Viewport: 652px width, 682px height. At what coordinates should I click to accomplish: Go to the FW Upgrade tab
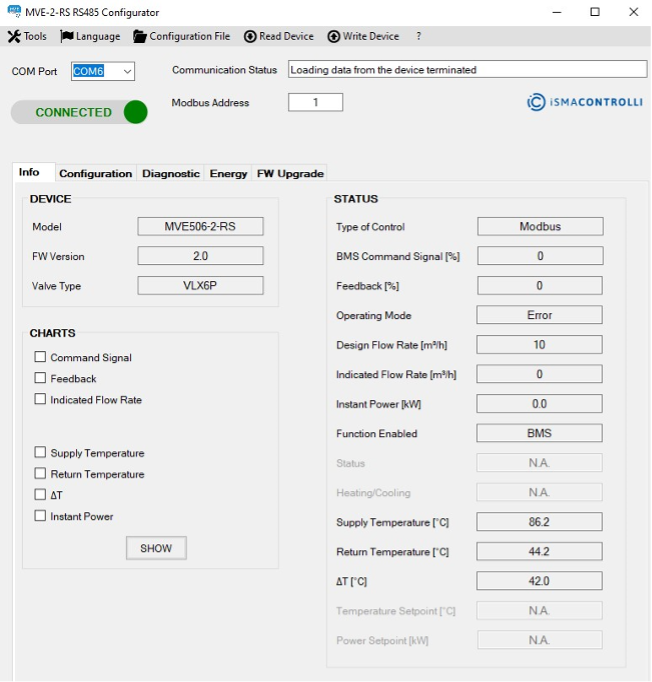290,173
